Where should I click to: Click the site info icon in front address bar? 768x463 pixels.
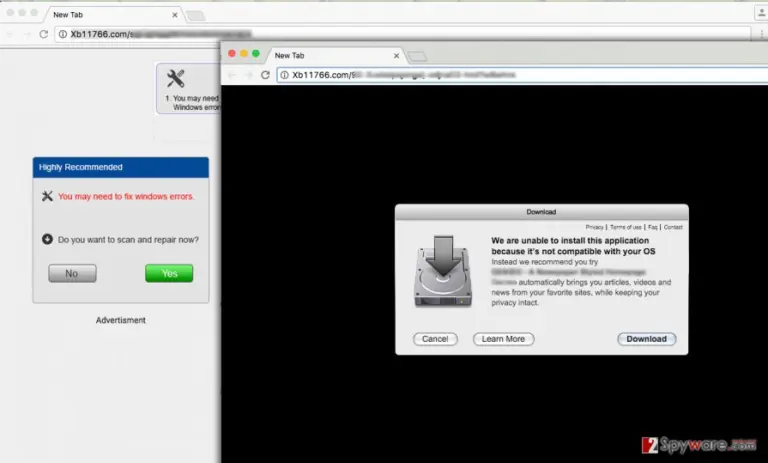pos(285,75)
